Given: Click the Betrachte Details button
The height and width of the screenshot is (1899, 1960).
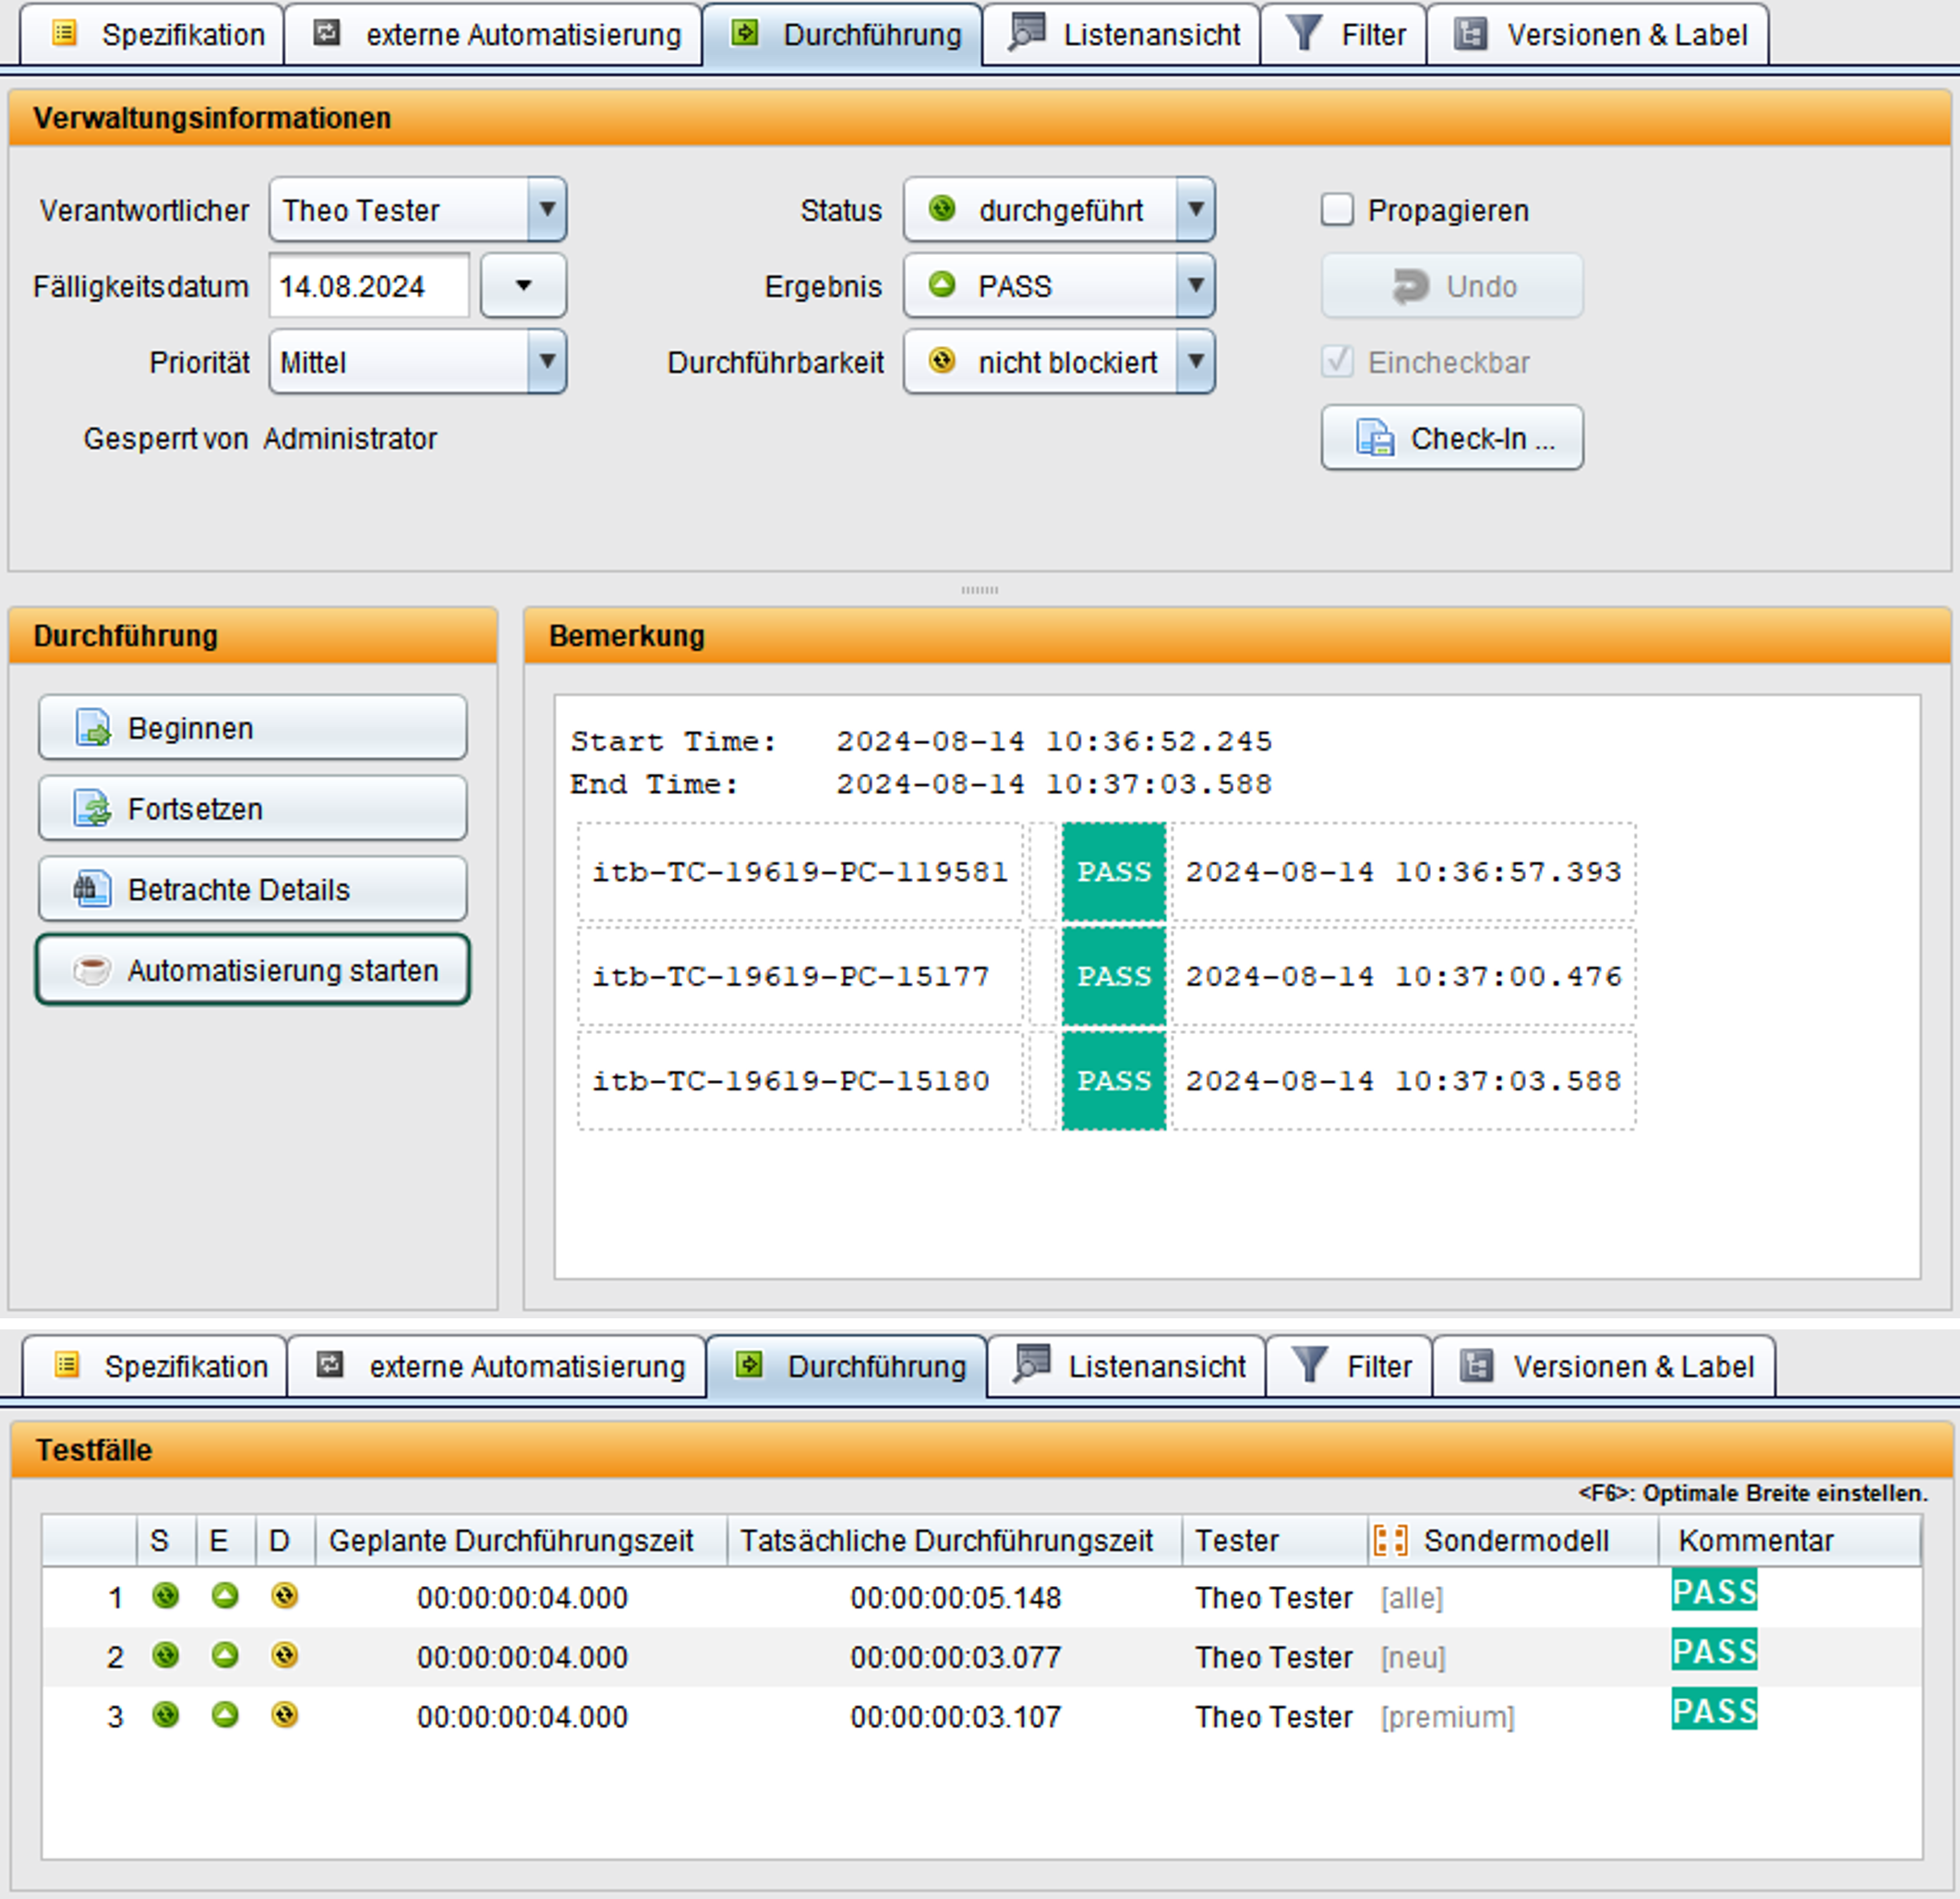Looking at the screenshot, I should coord(253,889).
